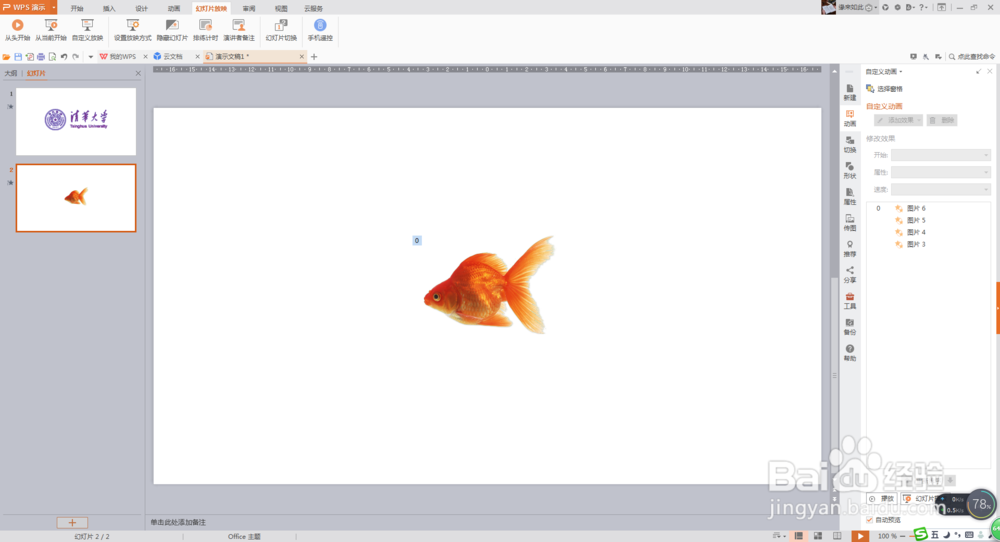Open the 云服务 (Cloud Services) ribbon tab
This screenshot has height=542, width=1000.
coord(313,8)
